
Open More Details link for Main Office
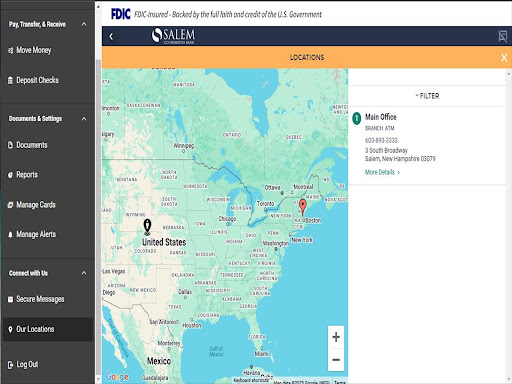tap(382, 172)
